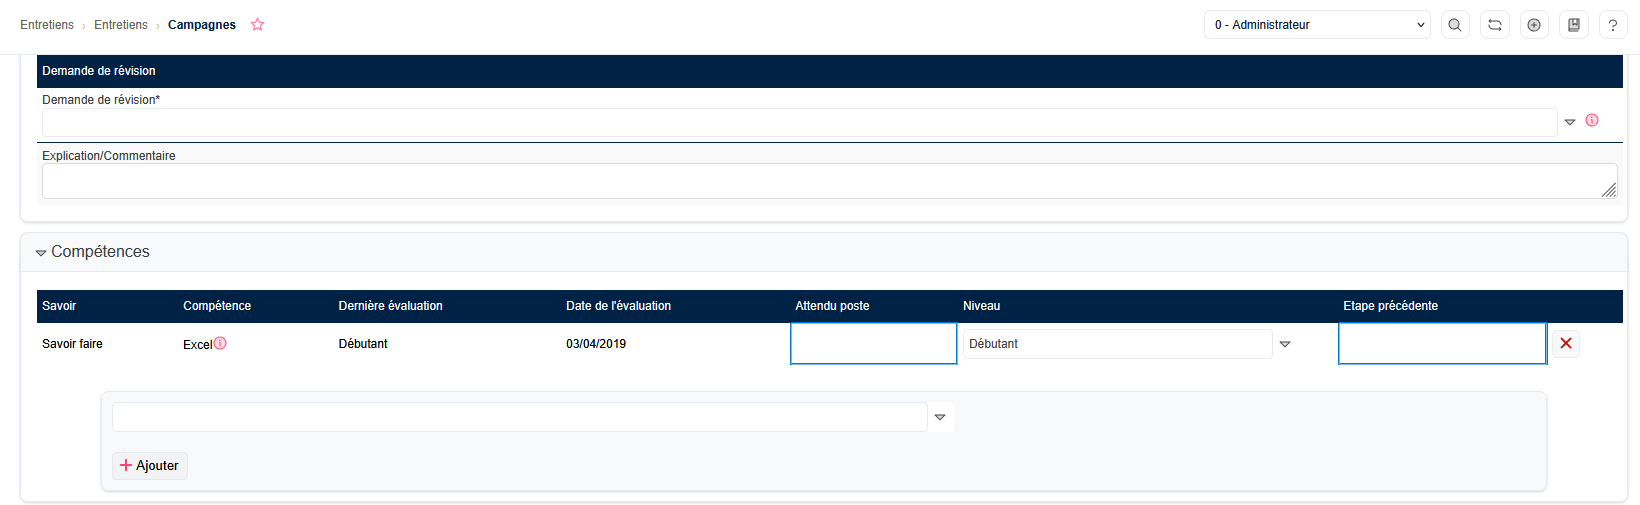1640x505 pixels.
Task: Open the 0 - Administrateur dropdown
Action: (1318, 25)
